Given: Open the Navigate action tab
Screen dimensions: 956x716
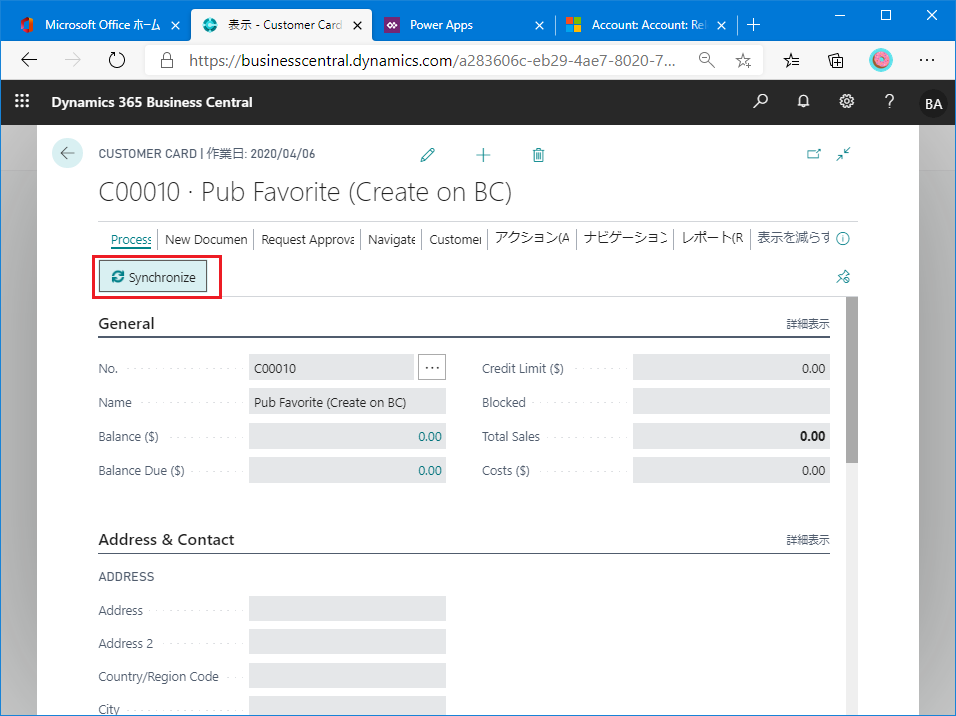Looking at the screenshot, I should click(391, 239).
